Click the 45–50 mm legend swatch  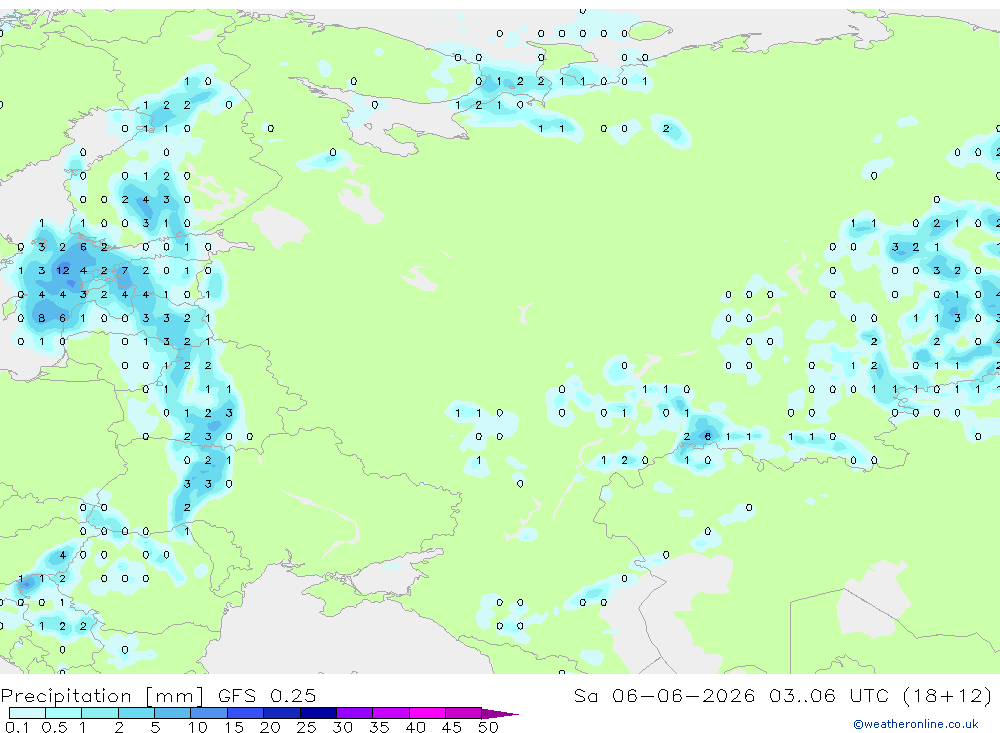point(464,713)
